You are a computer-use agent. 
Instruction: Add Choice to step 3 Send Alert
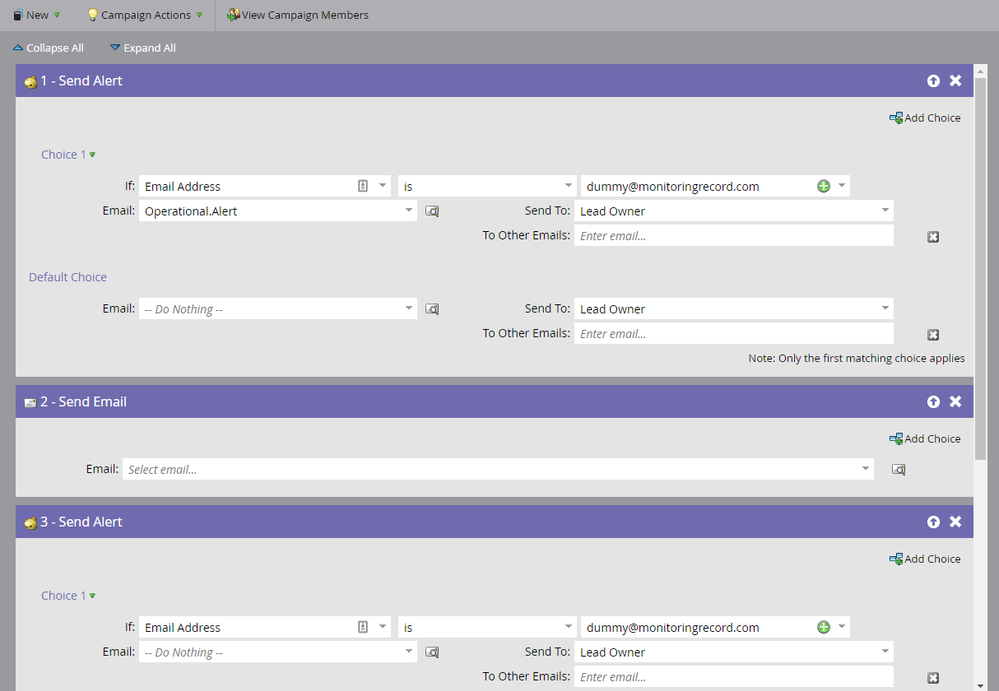925,559
